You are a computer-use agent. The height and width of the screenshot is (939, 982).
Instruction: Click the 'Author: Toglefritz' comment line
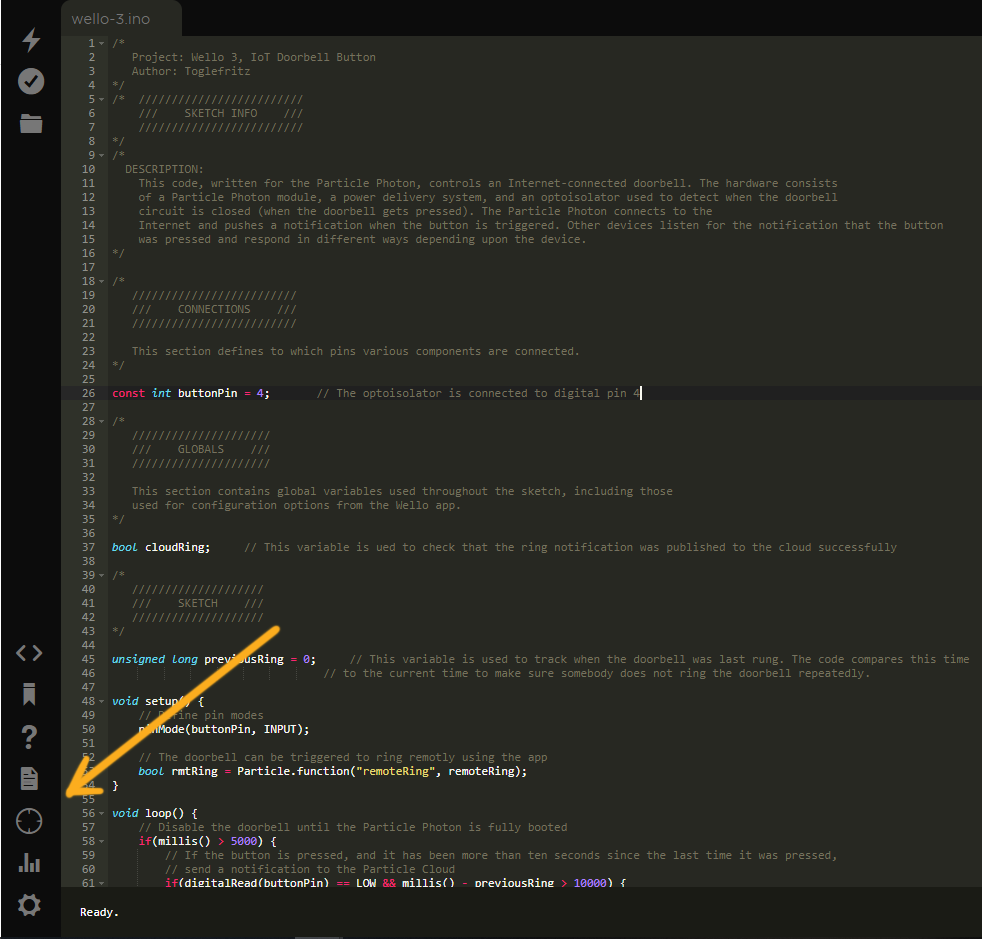pos(191,71)
